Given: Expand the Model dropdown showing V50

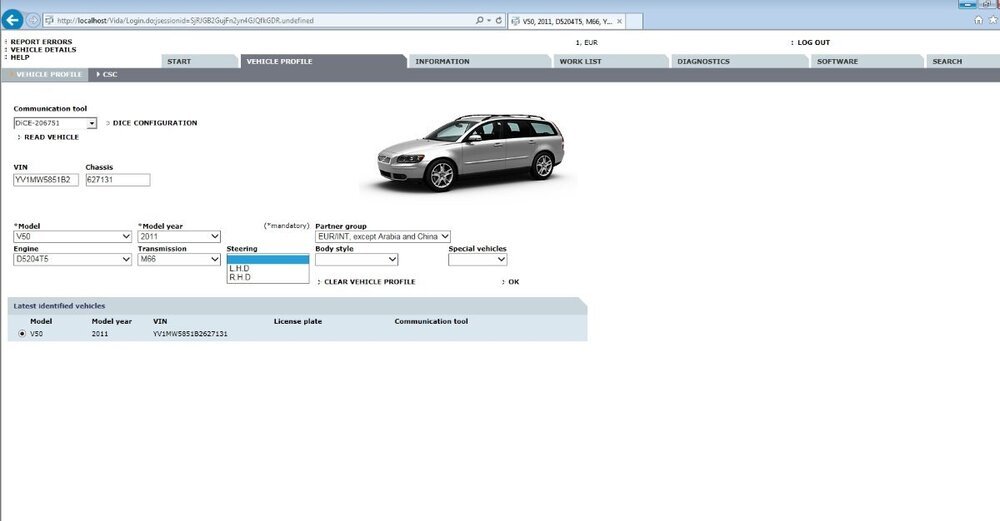Looking at the screenshot, I should pos(72,237).
